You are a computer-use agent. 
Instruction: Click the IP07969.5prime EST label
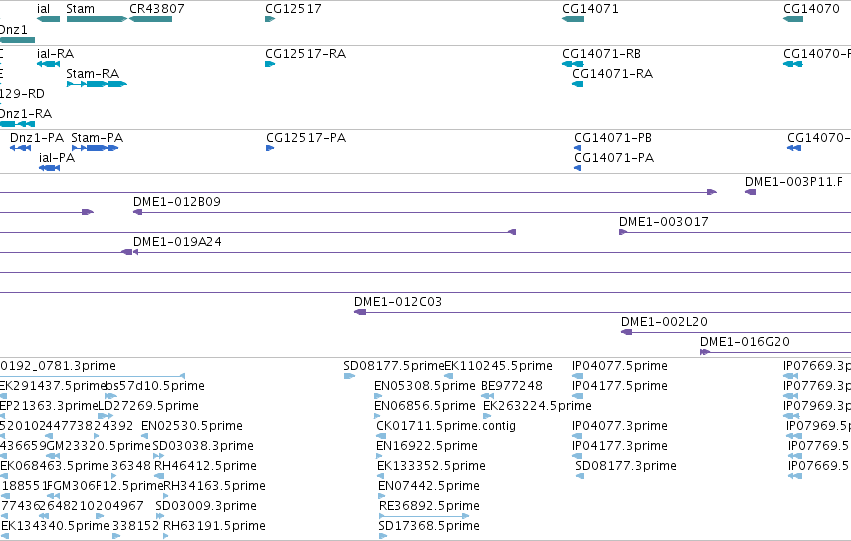pos(818,426)
